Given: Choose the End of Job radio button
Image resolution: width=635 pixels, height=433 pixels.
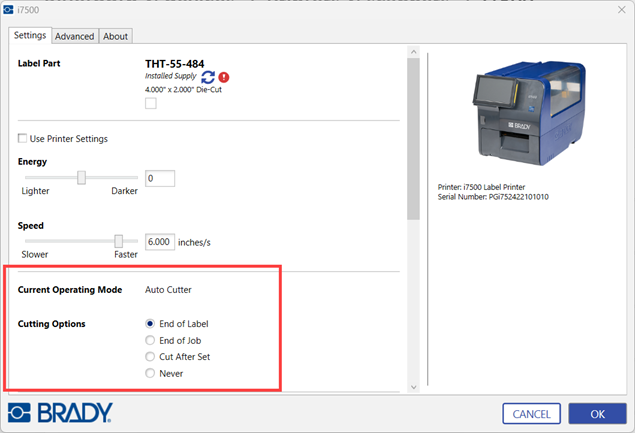Looking at the screenshot, I should pyautogui.click(x=151, y=340).
